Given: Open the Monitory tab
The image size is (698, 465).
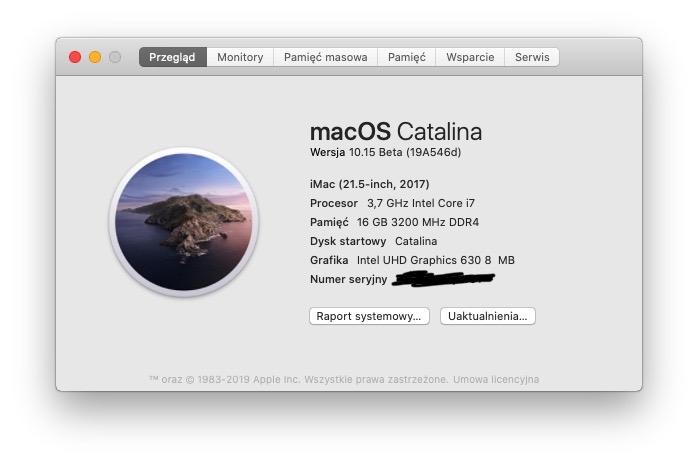Looking at the screenshot, I should 240,57.
